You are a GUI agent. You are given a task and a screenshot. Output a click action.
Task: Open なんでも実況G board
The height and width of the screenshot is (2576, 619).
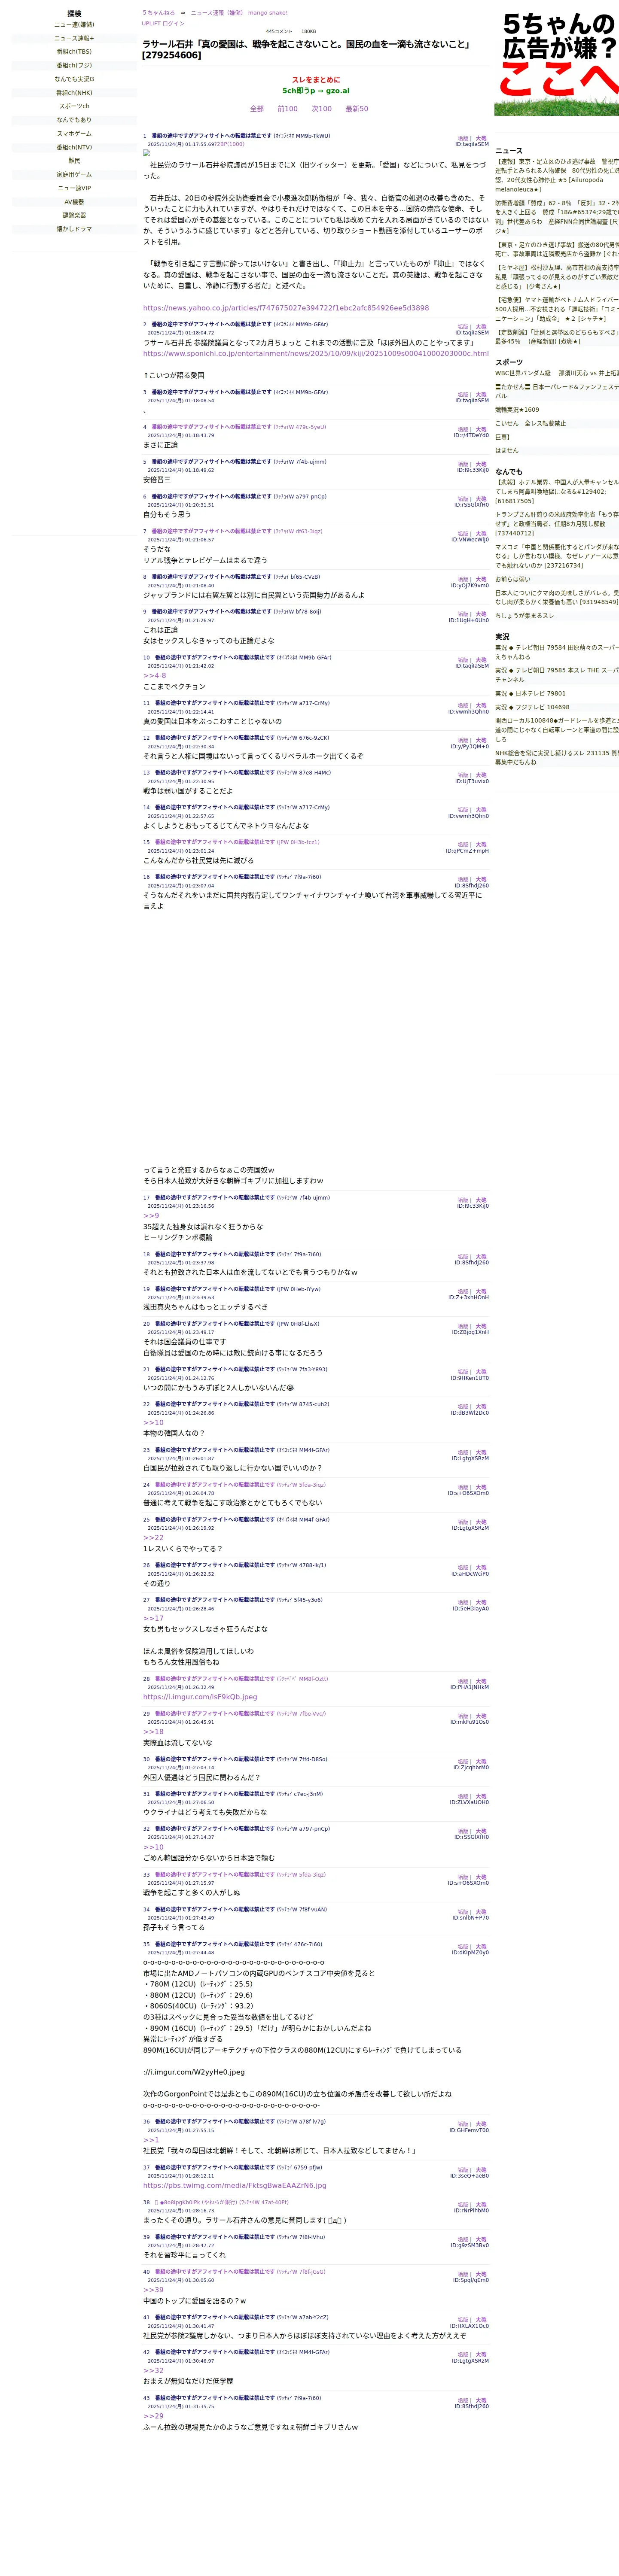click(x=74, y=79)
